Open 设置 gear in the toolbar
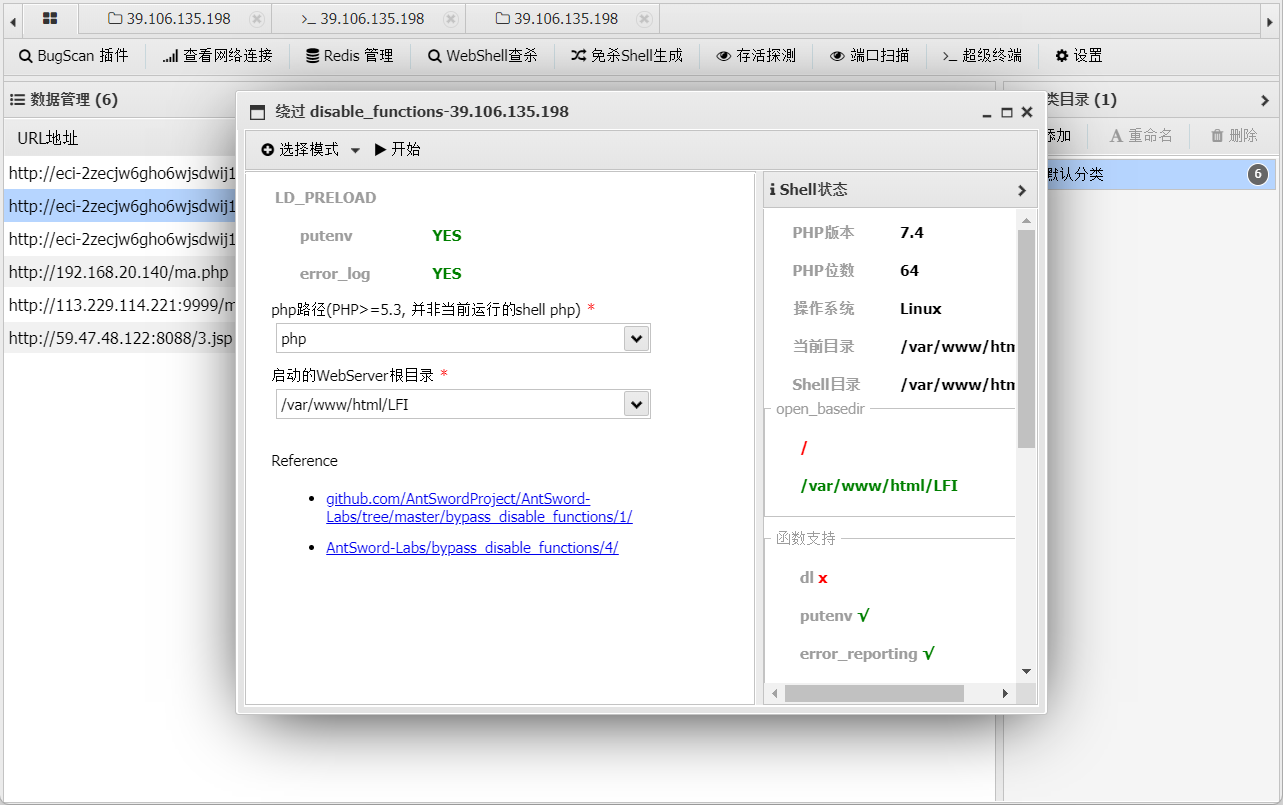The image size is (1283, 805). point(1079,56)
